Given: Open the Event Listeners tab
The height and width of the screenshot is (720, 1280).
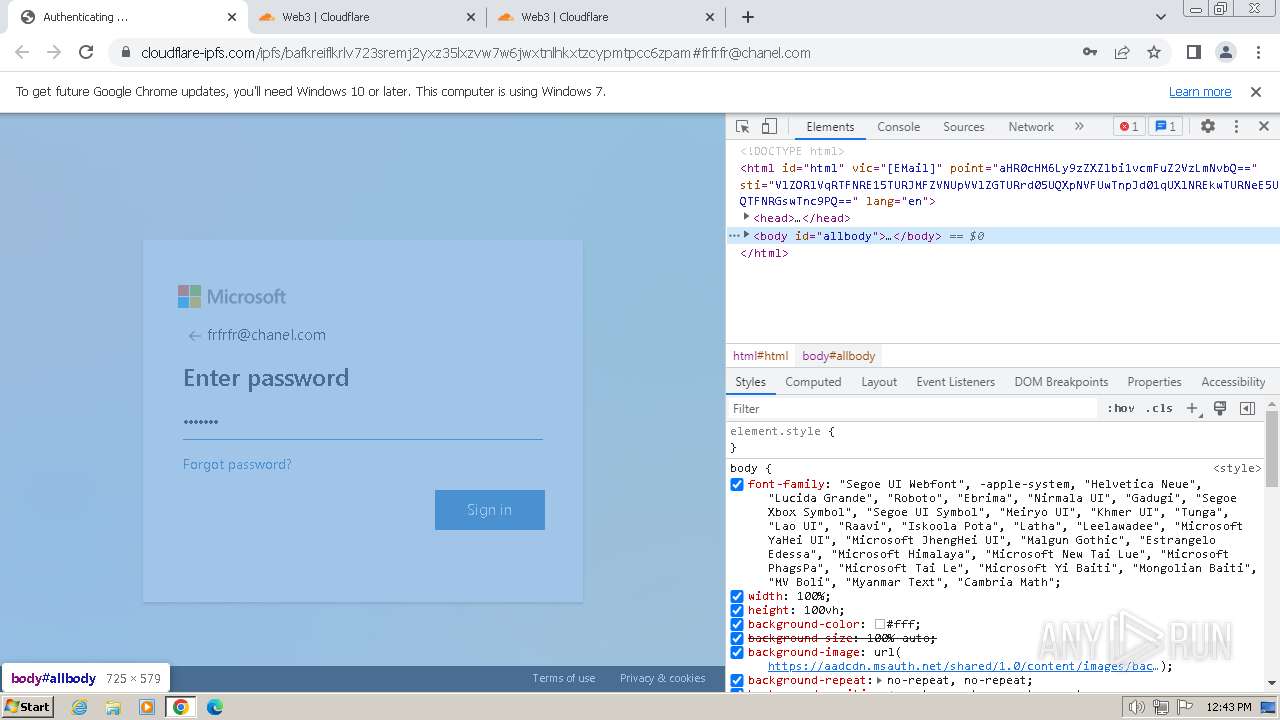Looking at the screenshot, I should (x=956, y=382).
